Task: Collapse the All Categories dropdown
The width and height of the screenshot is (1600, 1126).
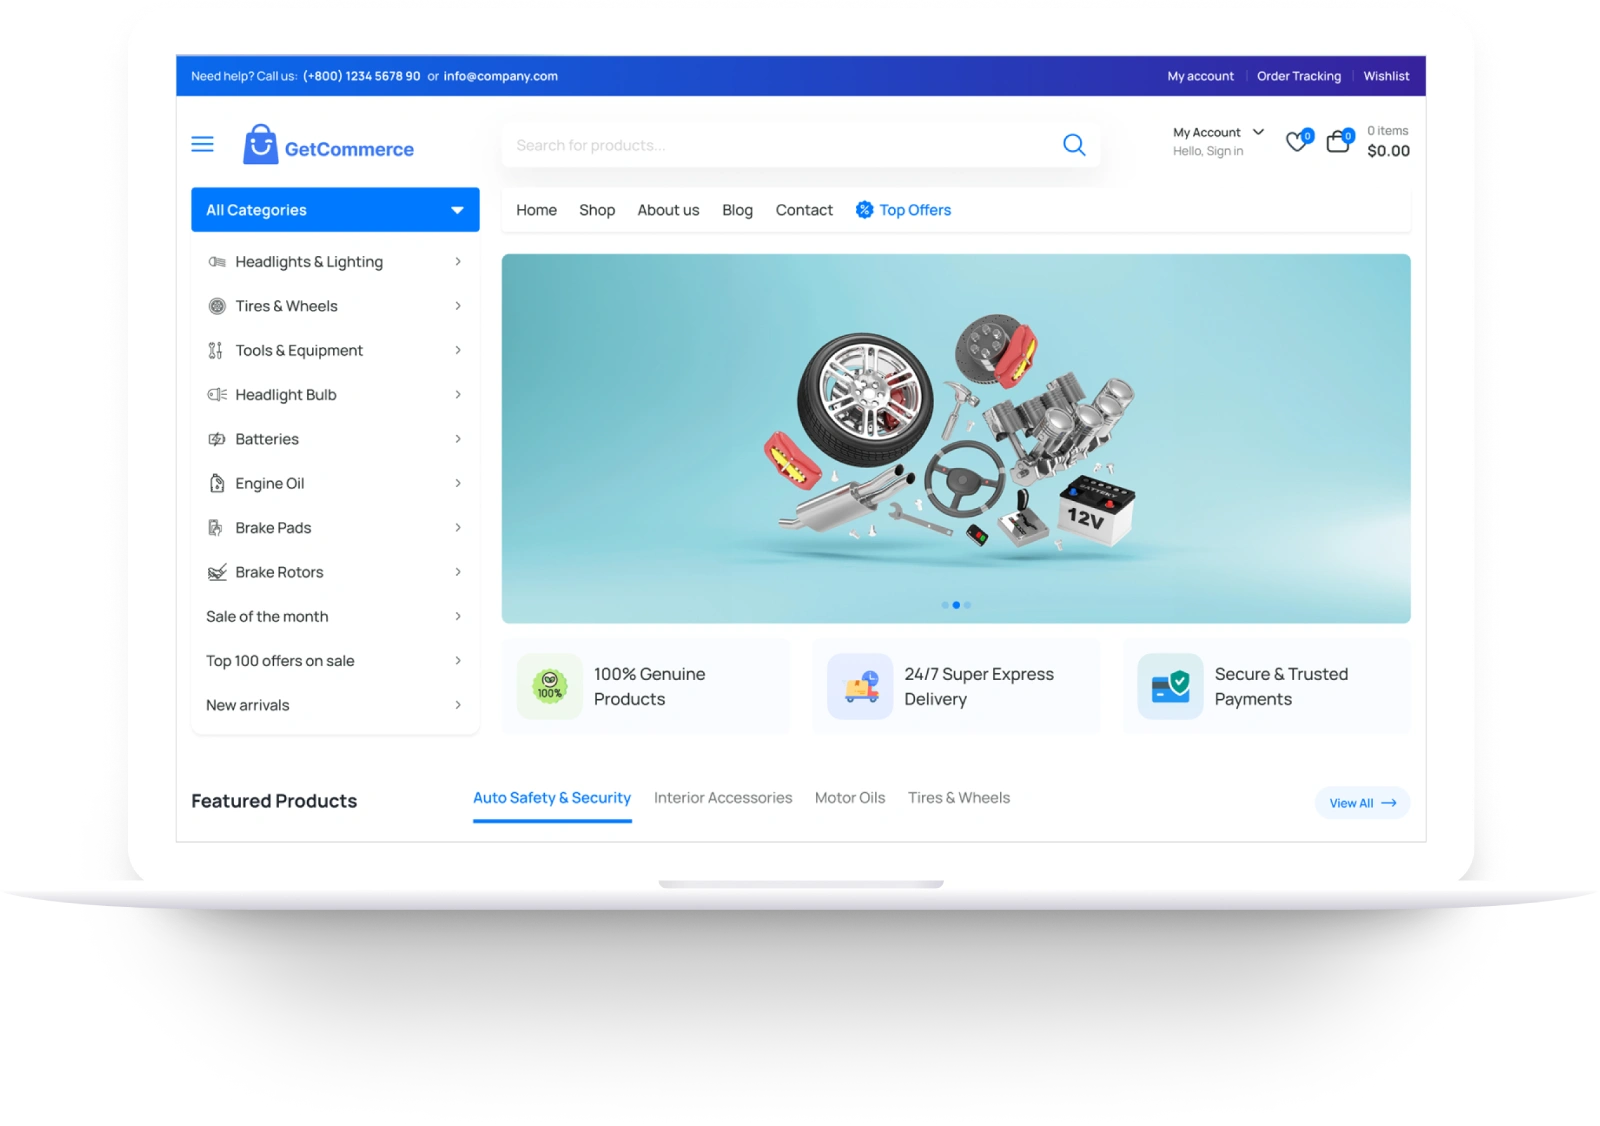Action: [457, 210]
